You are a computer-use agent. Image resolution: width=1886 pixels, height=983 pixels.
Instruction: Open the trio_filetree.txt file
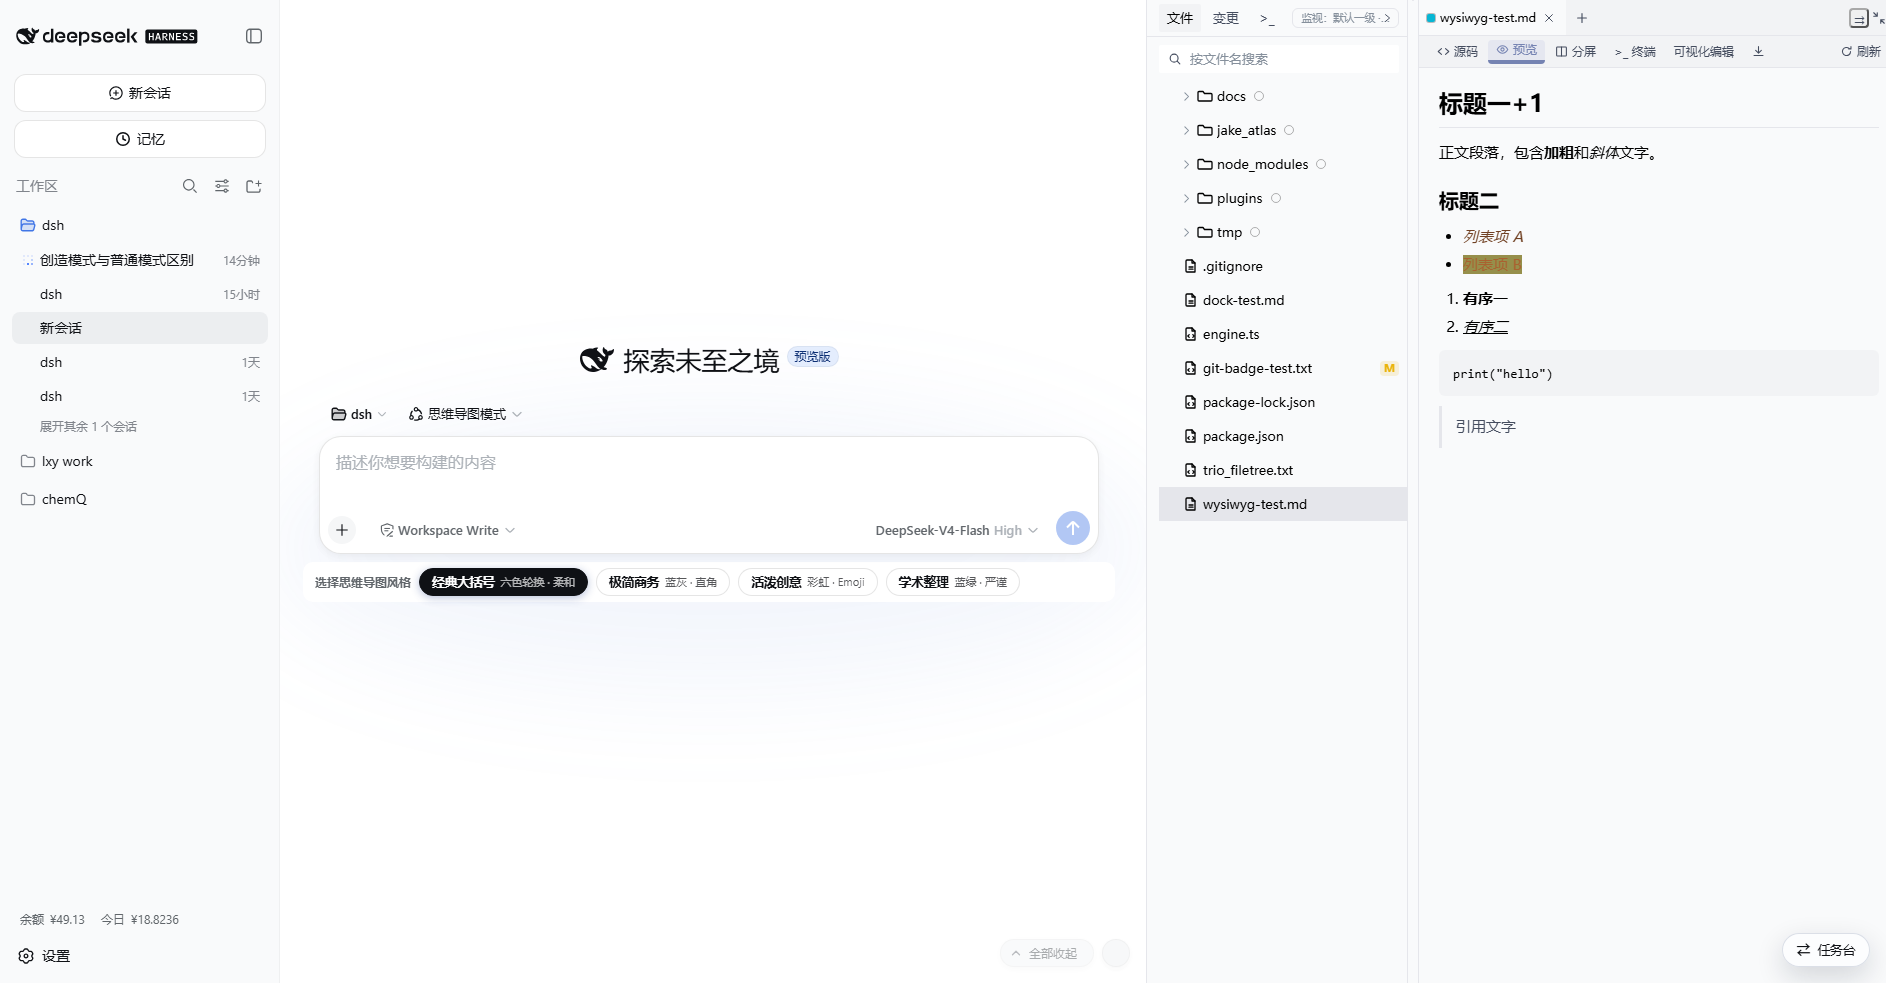1283,470
